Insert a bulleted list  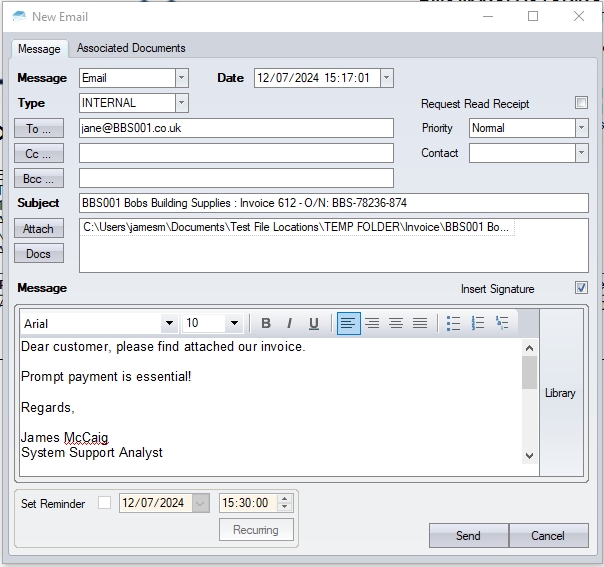coord(453,323)
